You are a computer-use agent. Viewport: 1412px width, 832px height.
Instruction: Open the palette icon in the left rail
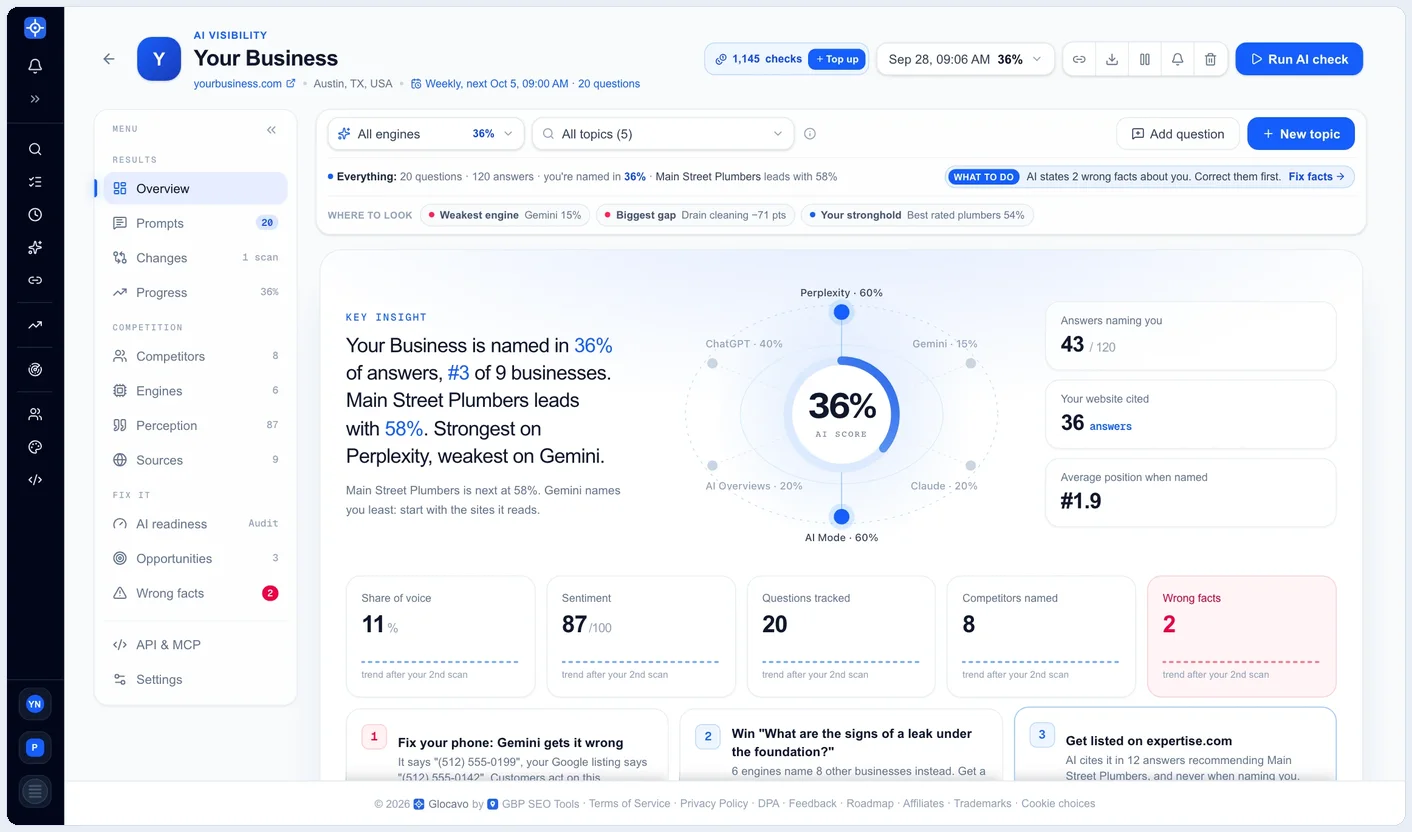[35, 447]
